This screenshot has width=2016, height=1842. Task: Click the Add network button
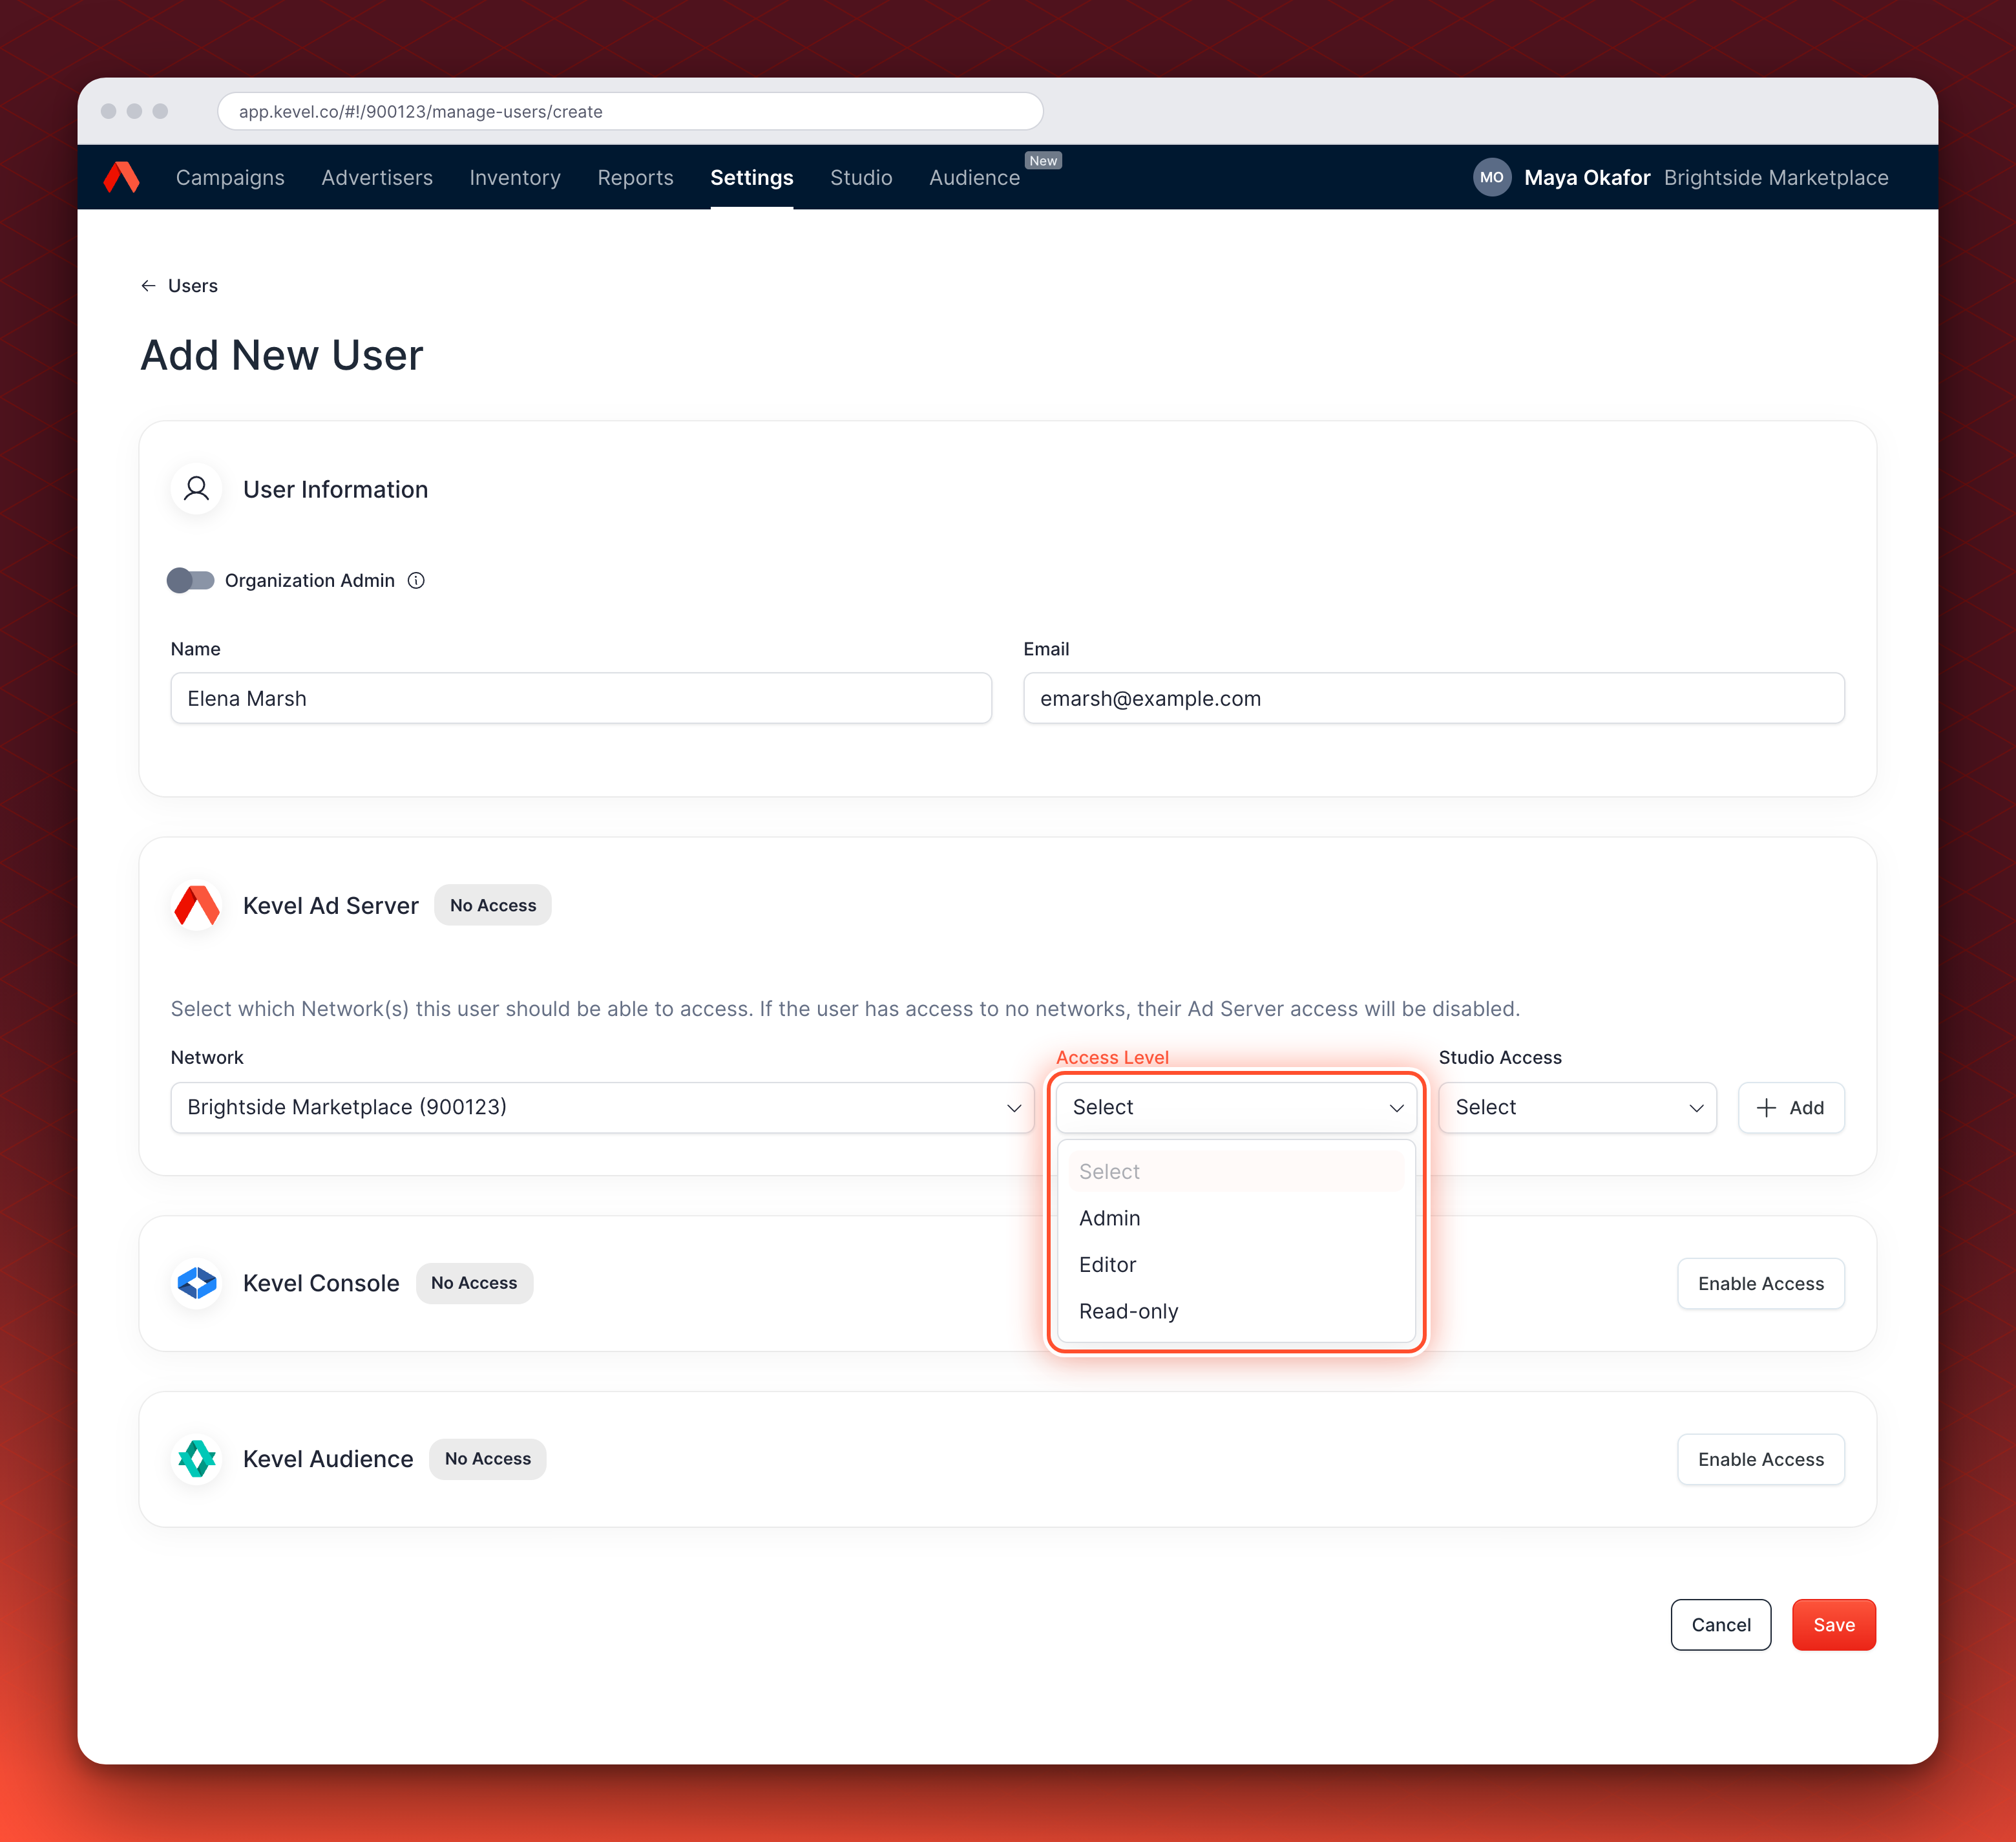(x=1791, y=1107)
